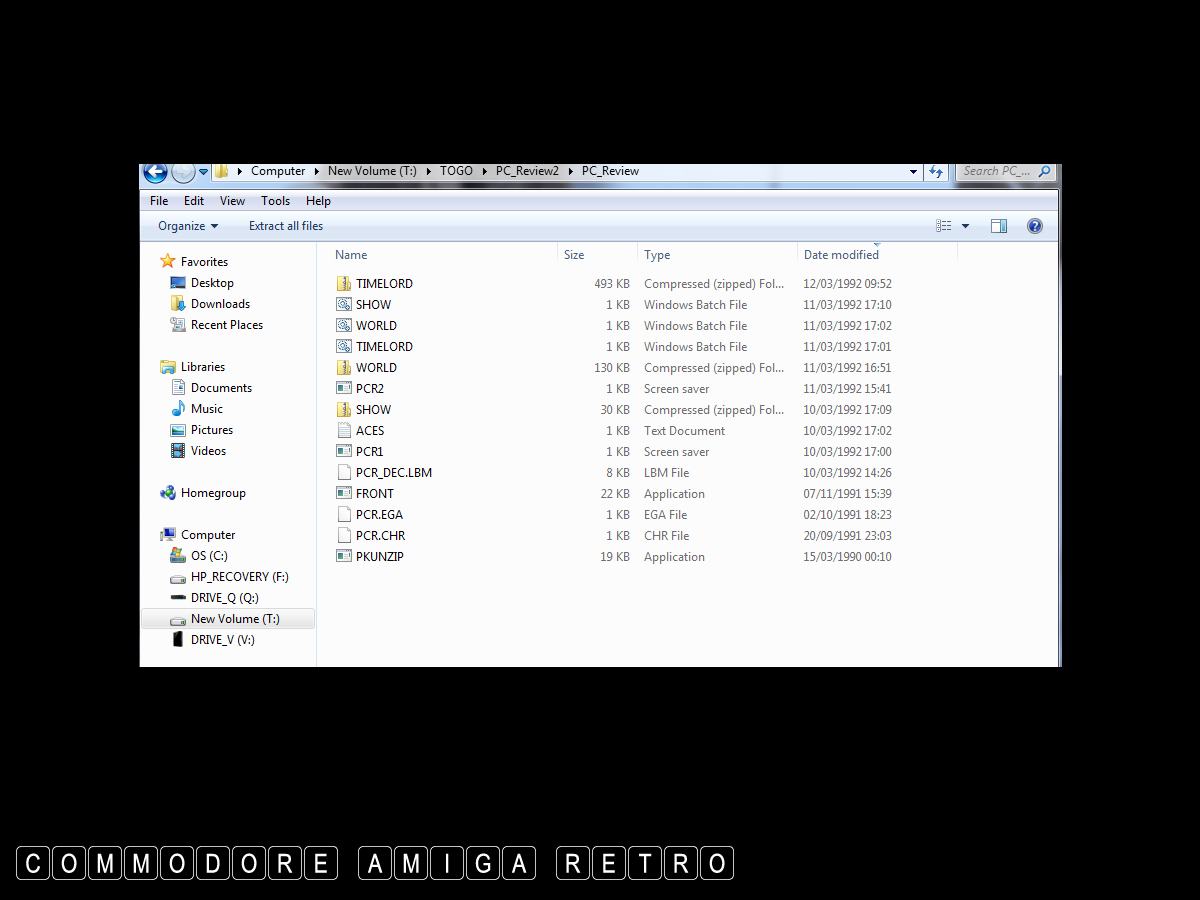Select Downloads in Favorites sidebar

[220, 304]
